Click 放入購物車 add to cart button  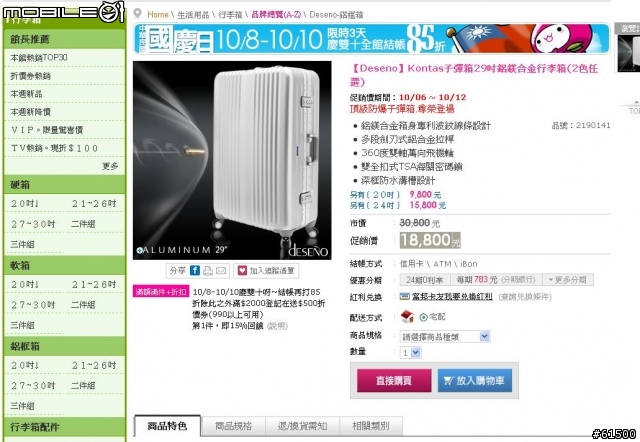click(475, 381)
